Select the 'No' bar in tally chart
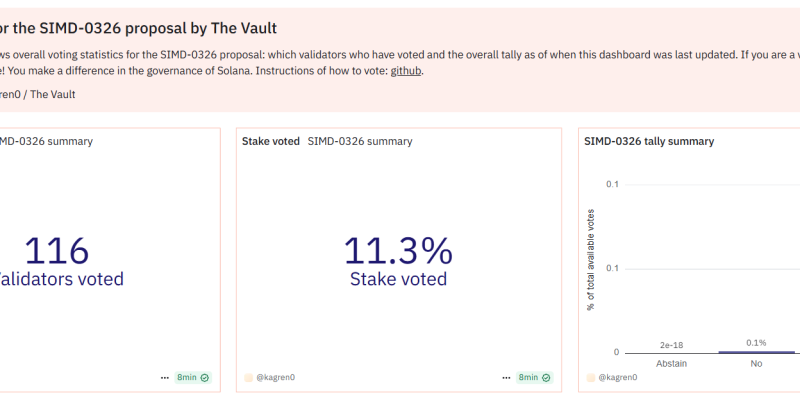Screen dimensions: 800x400 (757, 352)
